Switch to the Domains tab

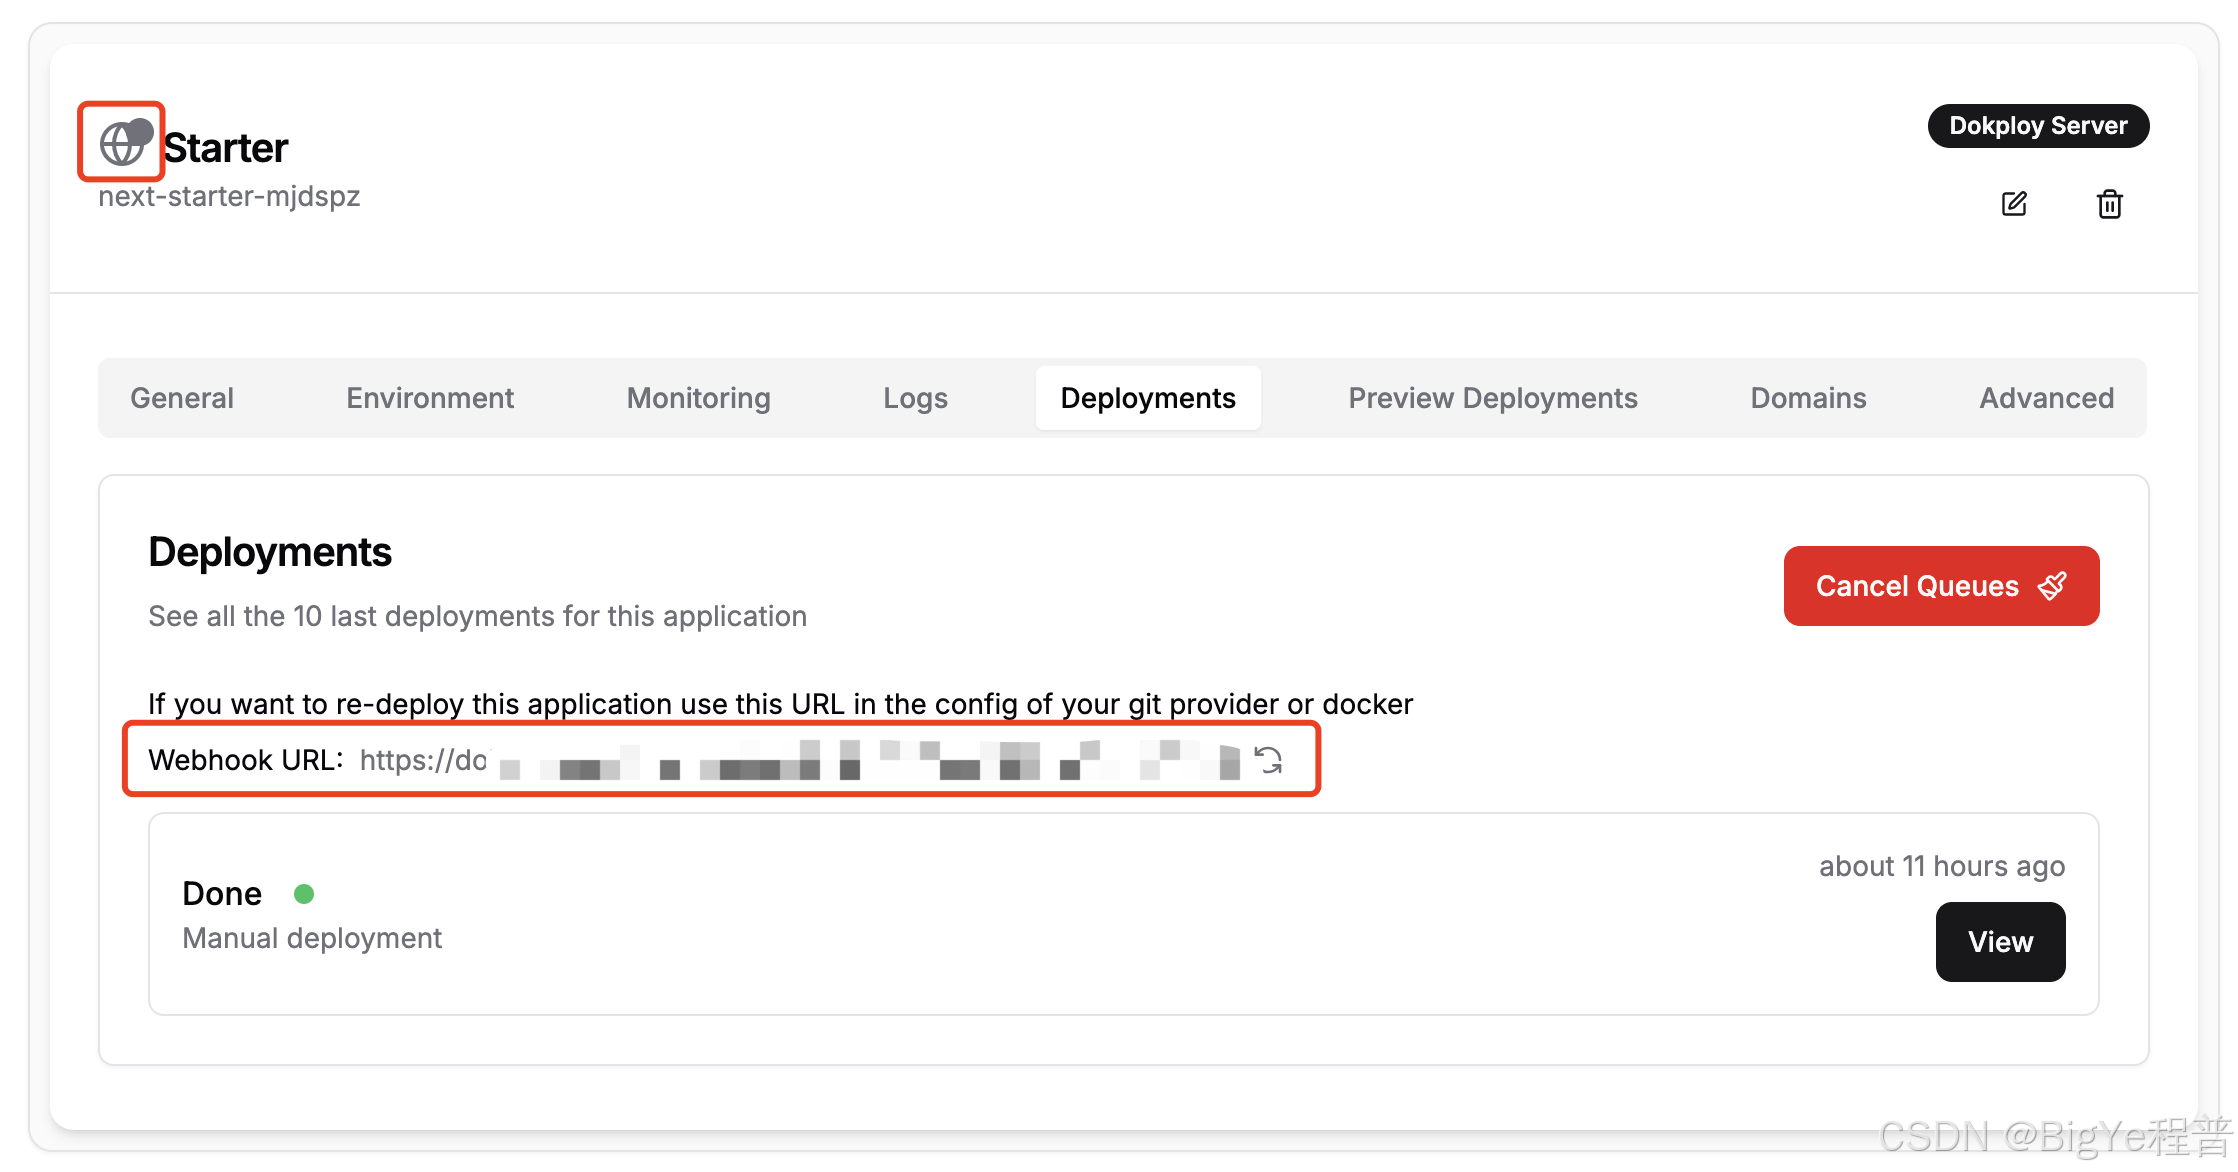tap(1808, 398)
